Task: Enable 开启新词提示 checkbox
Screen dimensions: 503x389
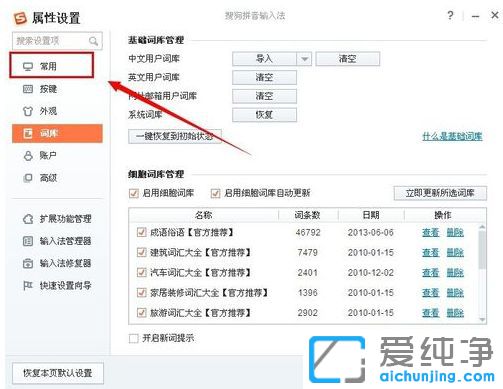Action: tap(133, 338)
